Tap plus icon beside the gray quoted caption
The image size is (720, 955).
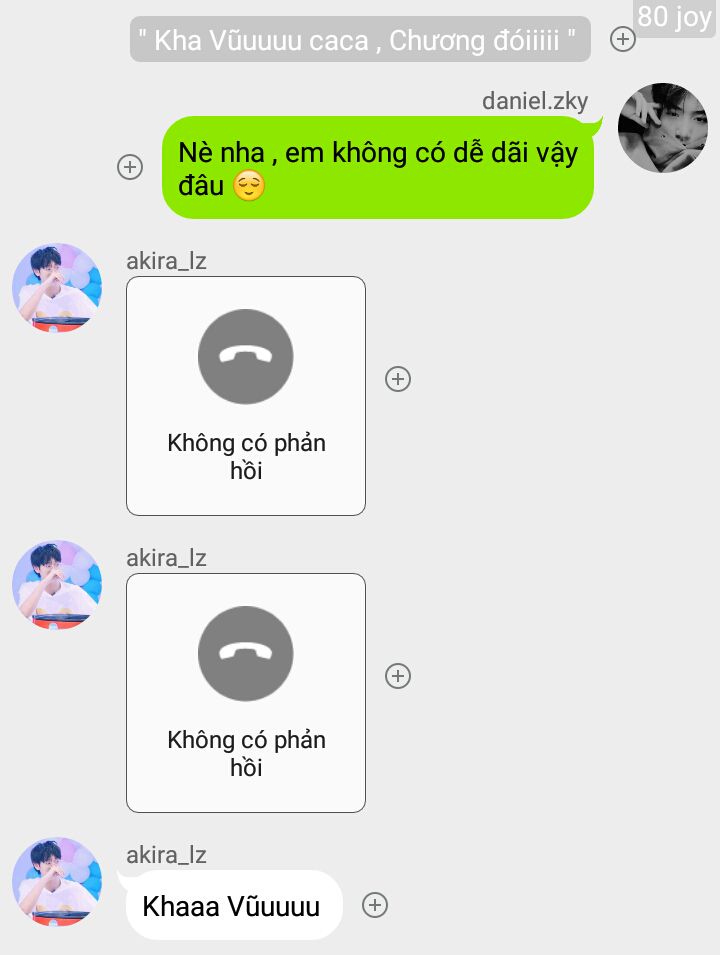tap(623, 39)
